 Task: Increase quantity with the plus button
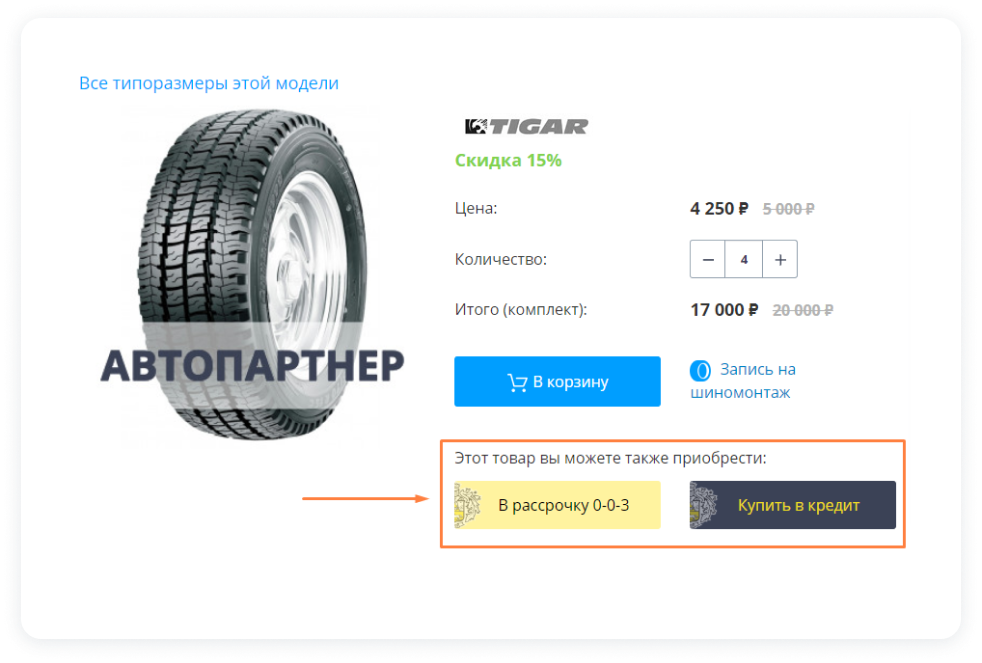coord(780,259)
